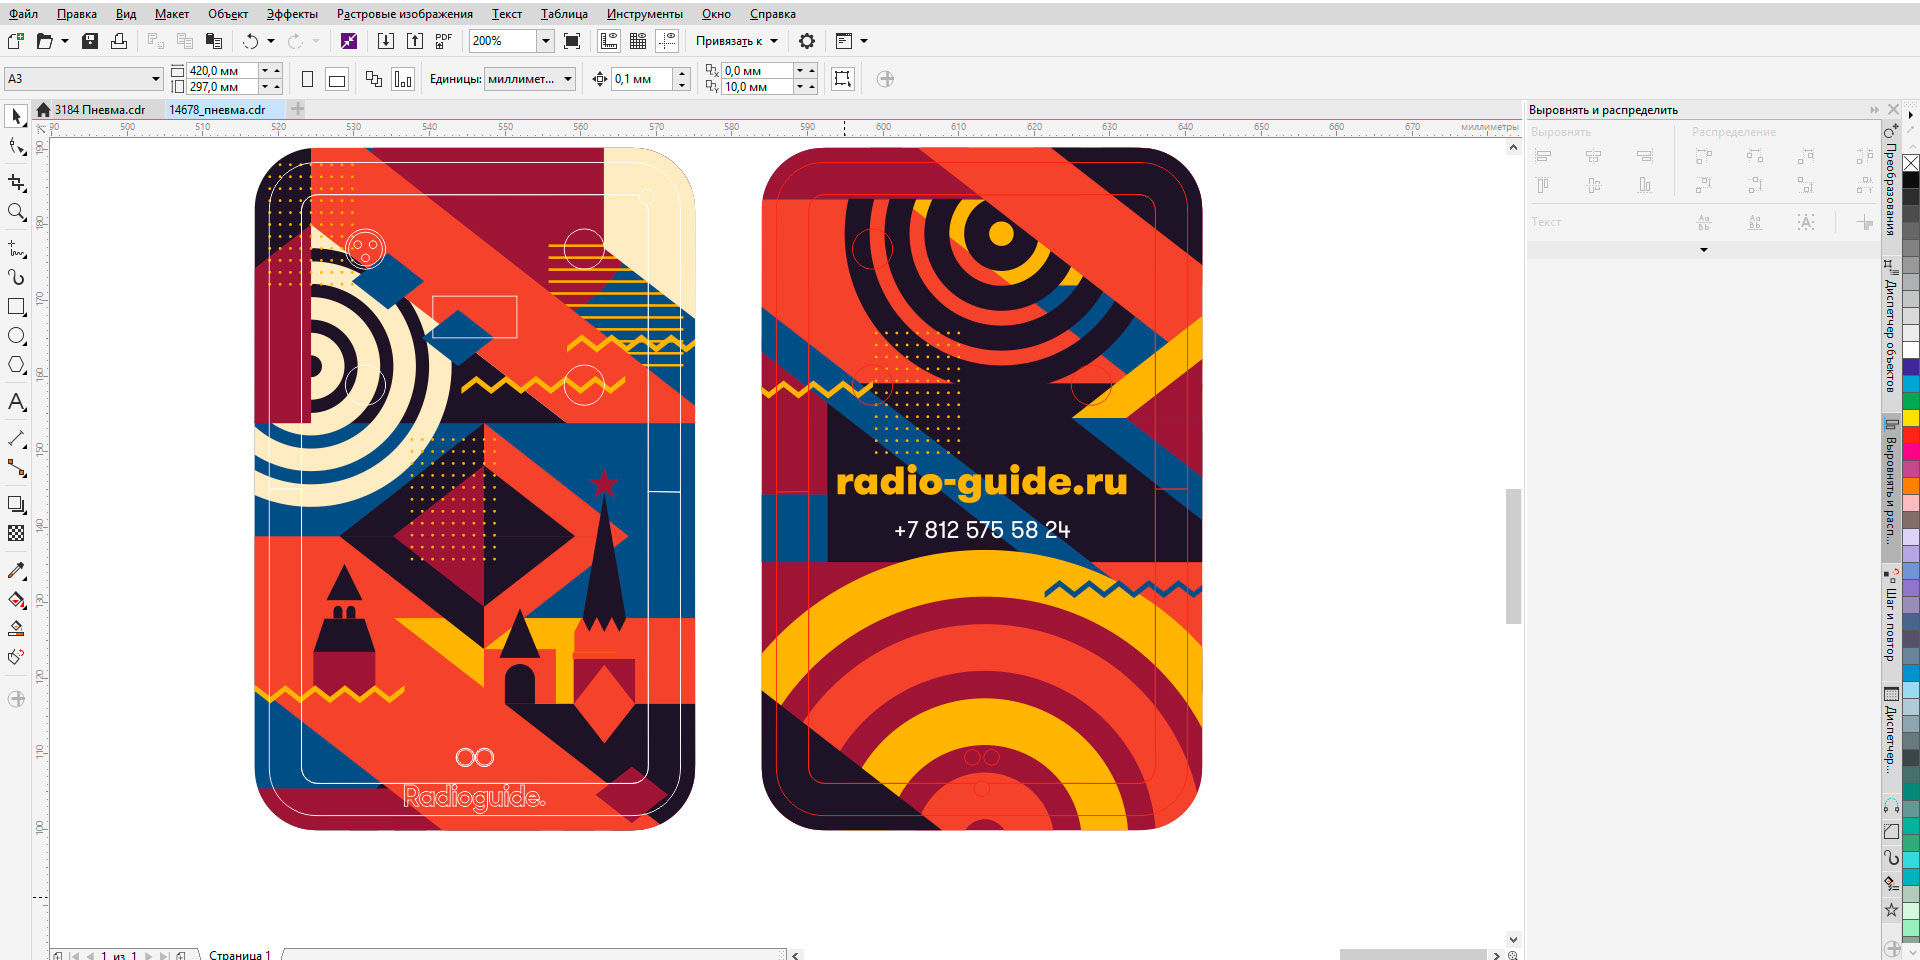Open Шаг и повтор docker tab
Viewport: 1920px width, 960px height.
(1890, 618)
